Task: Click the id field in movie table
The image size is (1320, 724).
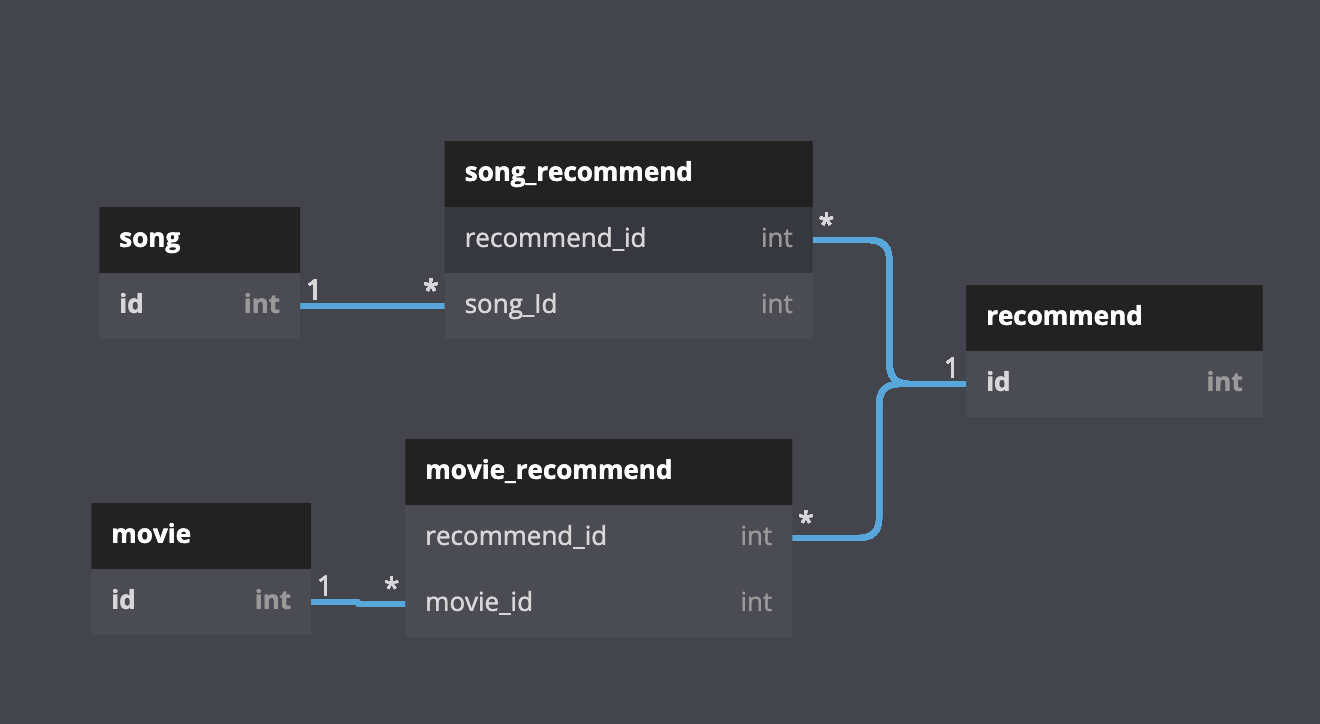Action: (201, 600)
